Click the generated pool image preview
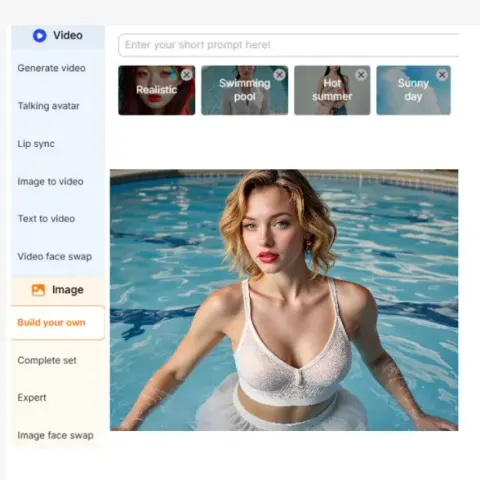Image resolution: width=480 pixels, height=480 pixels. tap(284, 300)
